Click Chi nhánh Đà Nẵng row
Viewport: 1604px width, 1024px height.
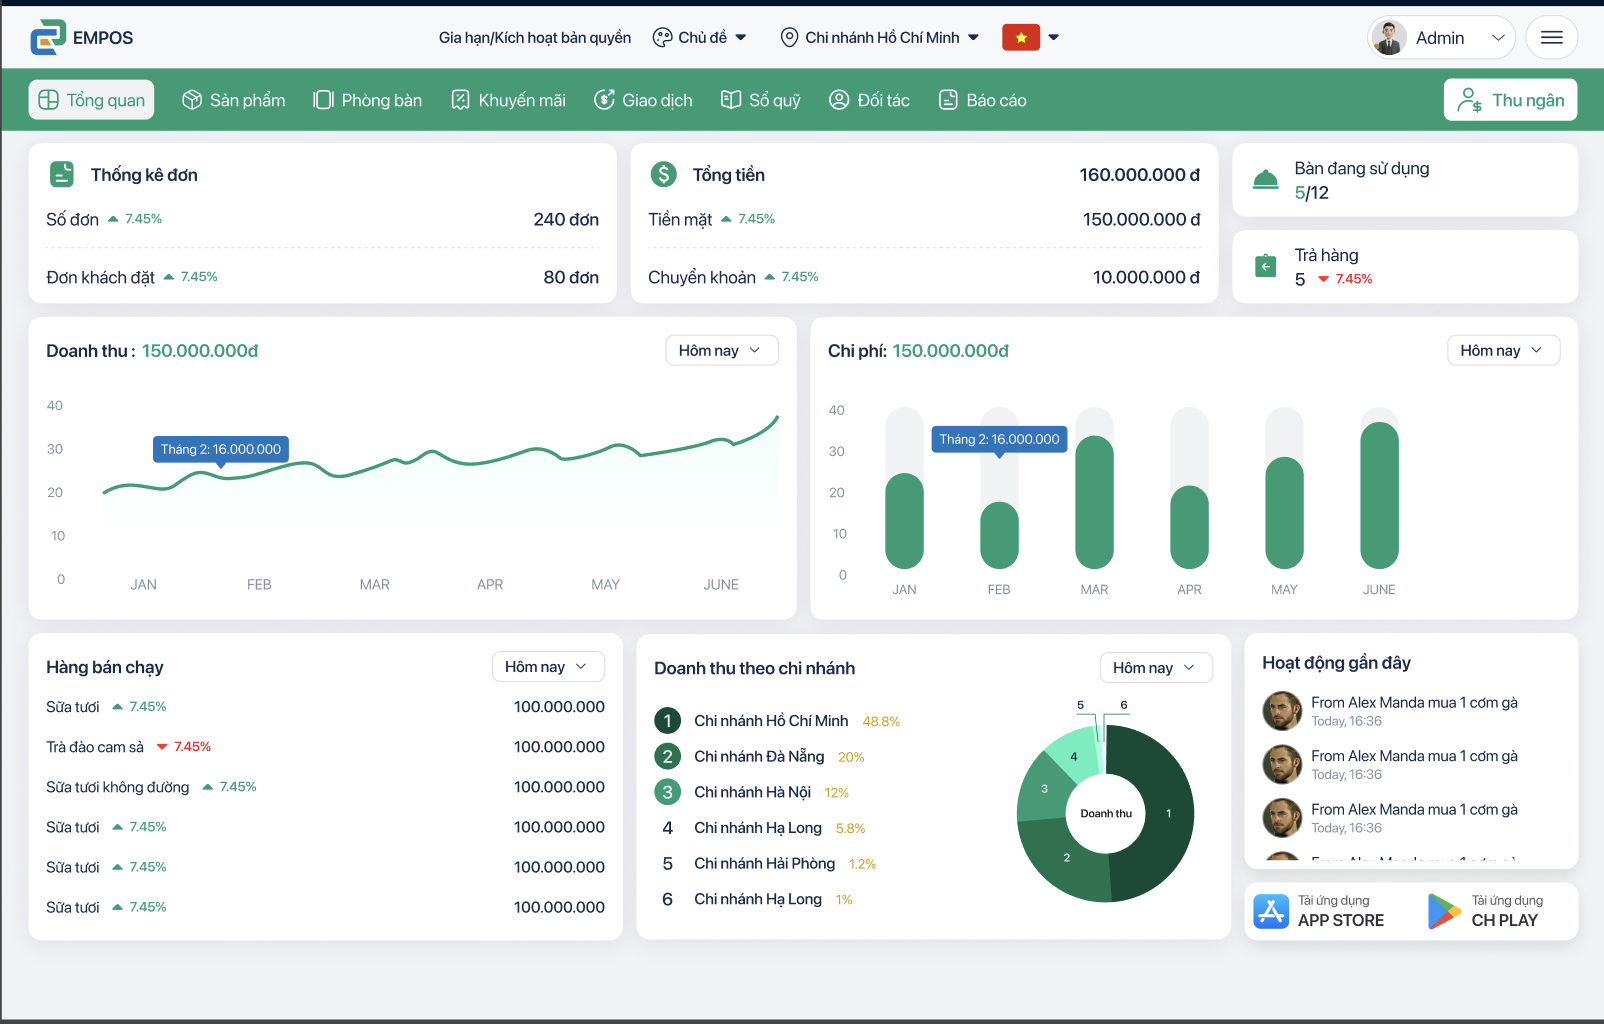760,757
